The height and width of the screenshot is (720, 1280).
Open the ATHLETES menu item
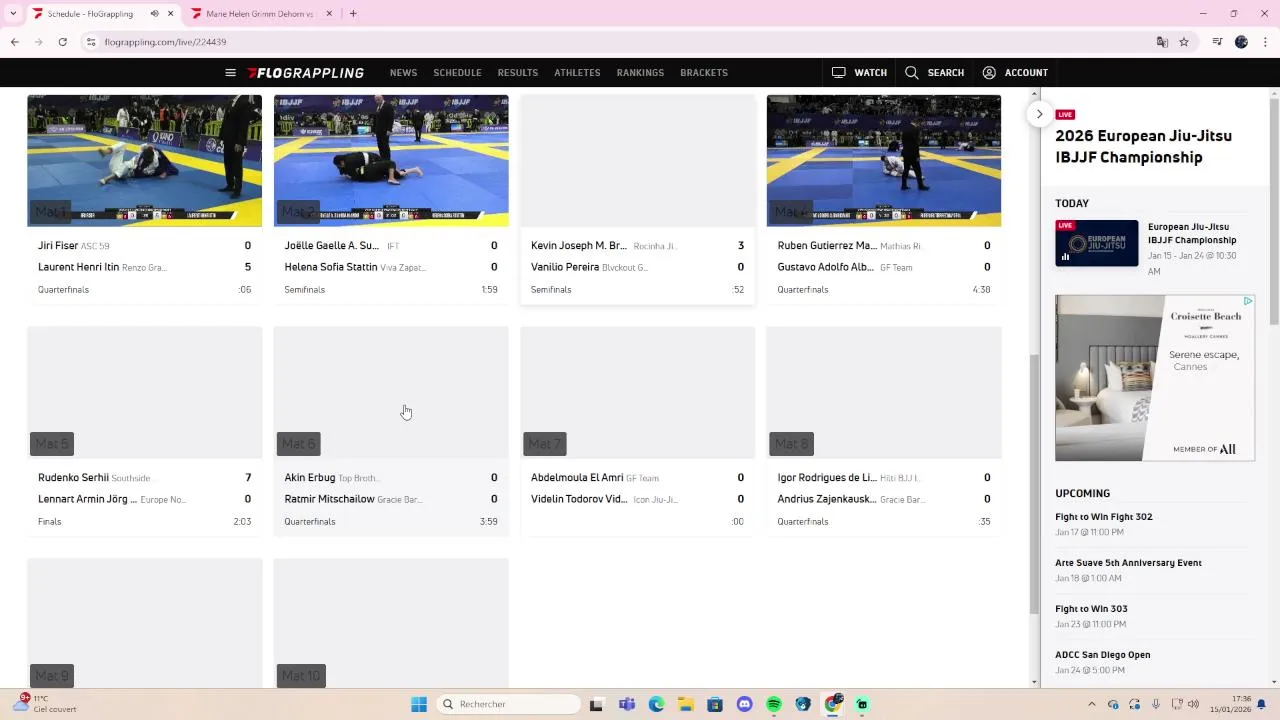tap(577, 73)
